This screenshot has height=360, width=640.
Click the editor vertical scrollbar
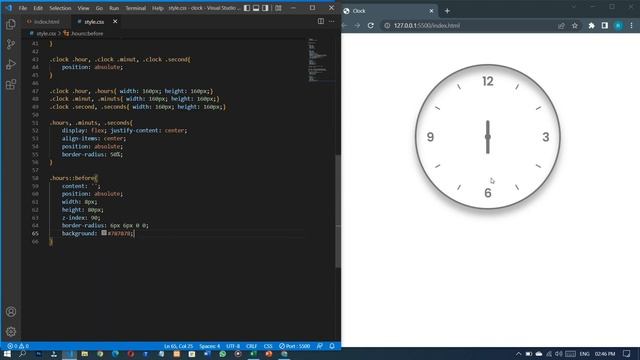point(338,211)
